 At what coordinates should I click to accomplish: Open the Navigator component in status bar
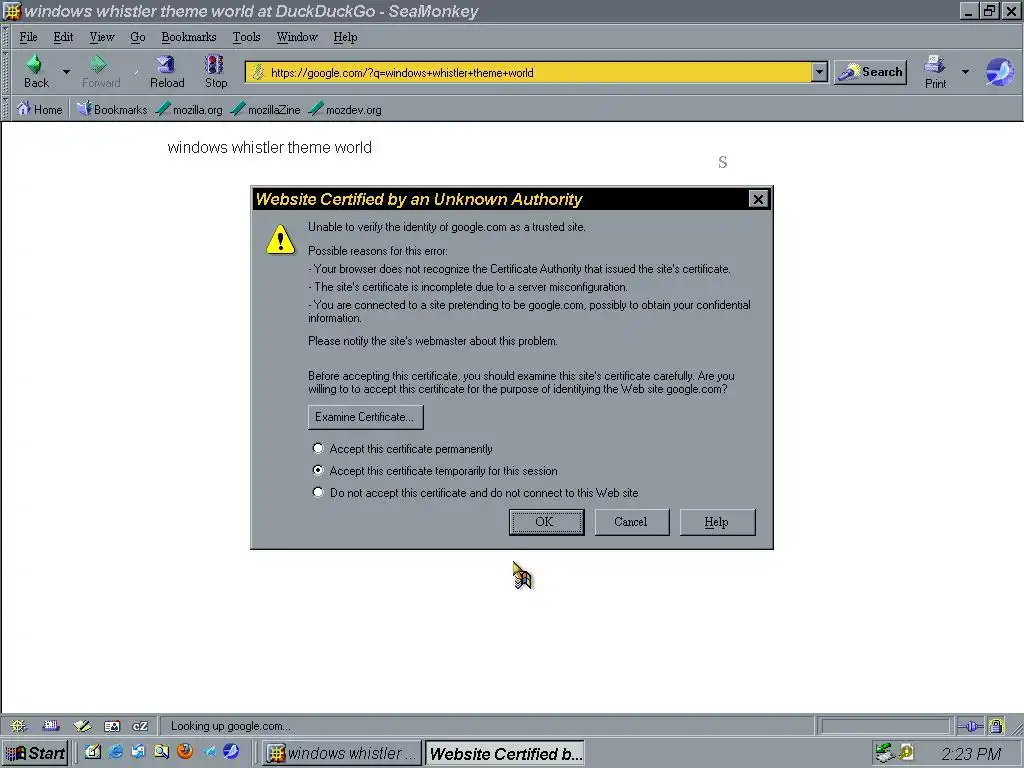[18, 726]
